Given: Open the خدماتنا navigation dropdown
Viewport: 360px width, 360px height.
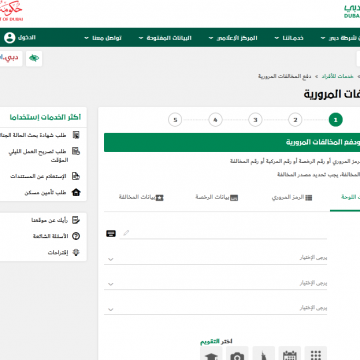Looking at the screenshot, I should (x=289, y=38).
